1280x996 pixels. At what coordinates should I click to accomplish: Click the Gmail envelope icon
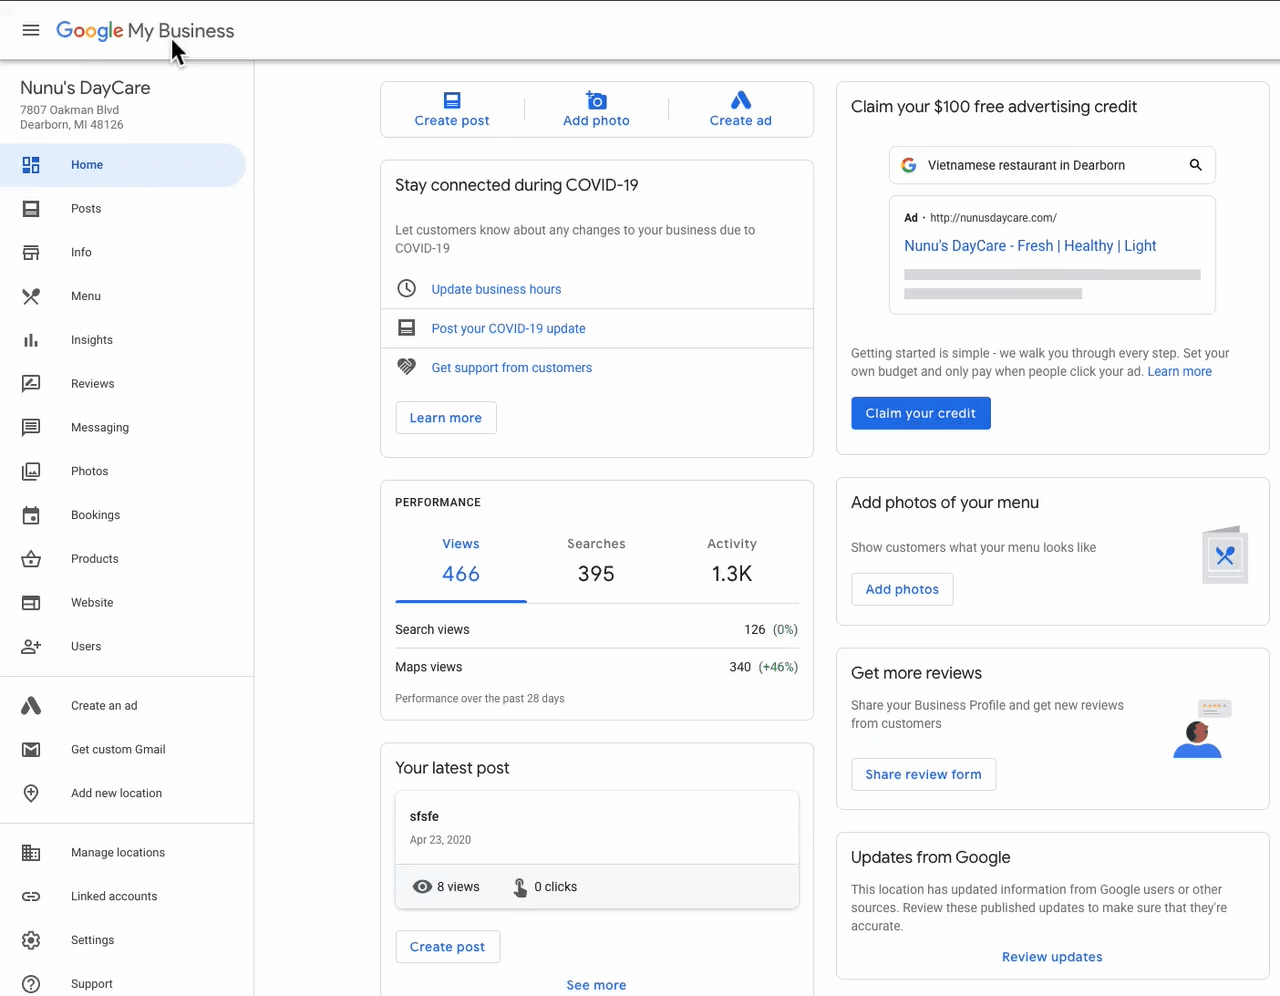[x=31, y=750]
